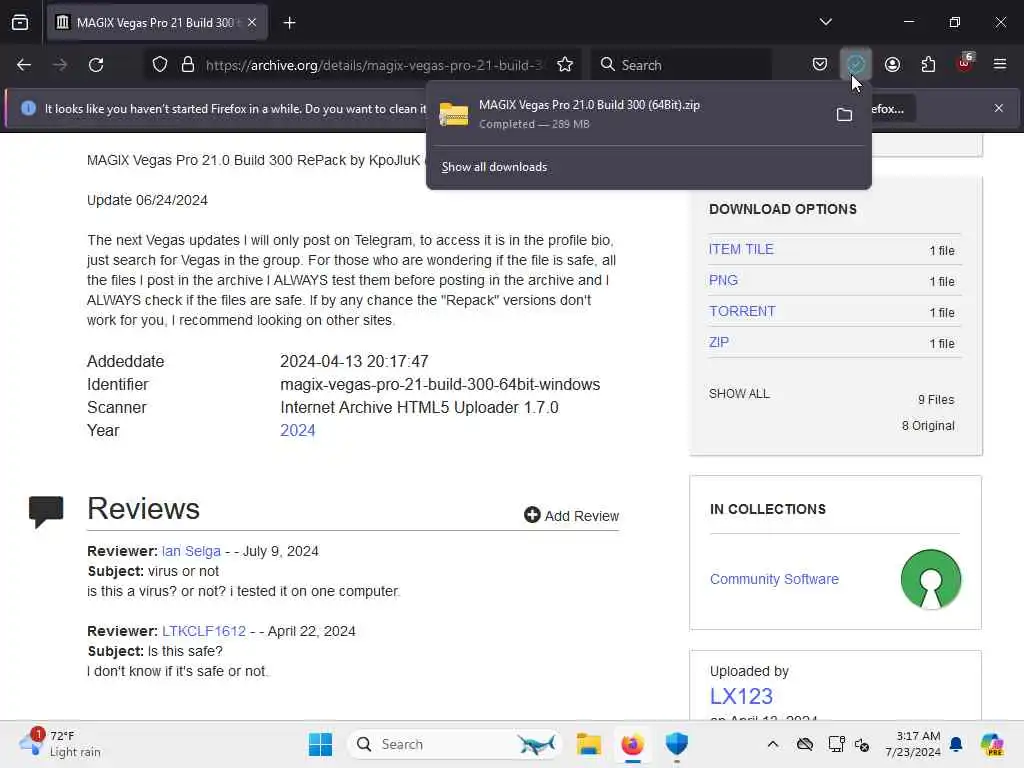Viewport: 1024px width, 768px height.
Task: Toggle the downloads panel button
Action: (856, 64)
